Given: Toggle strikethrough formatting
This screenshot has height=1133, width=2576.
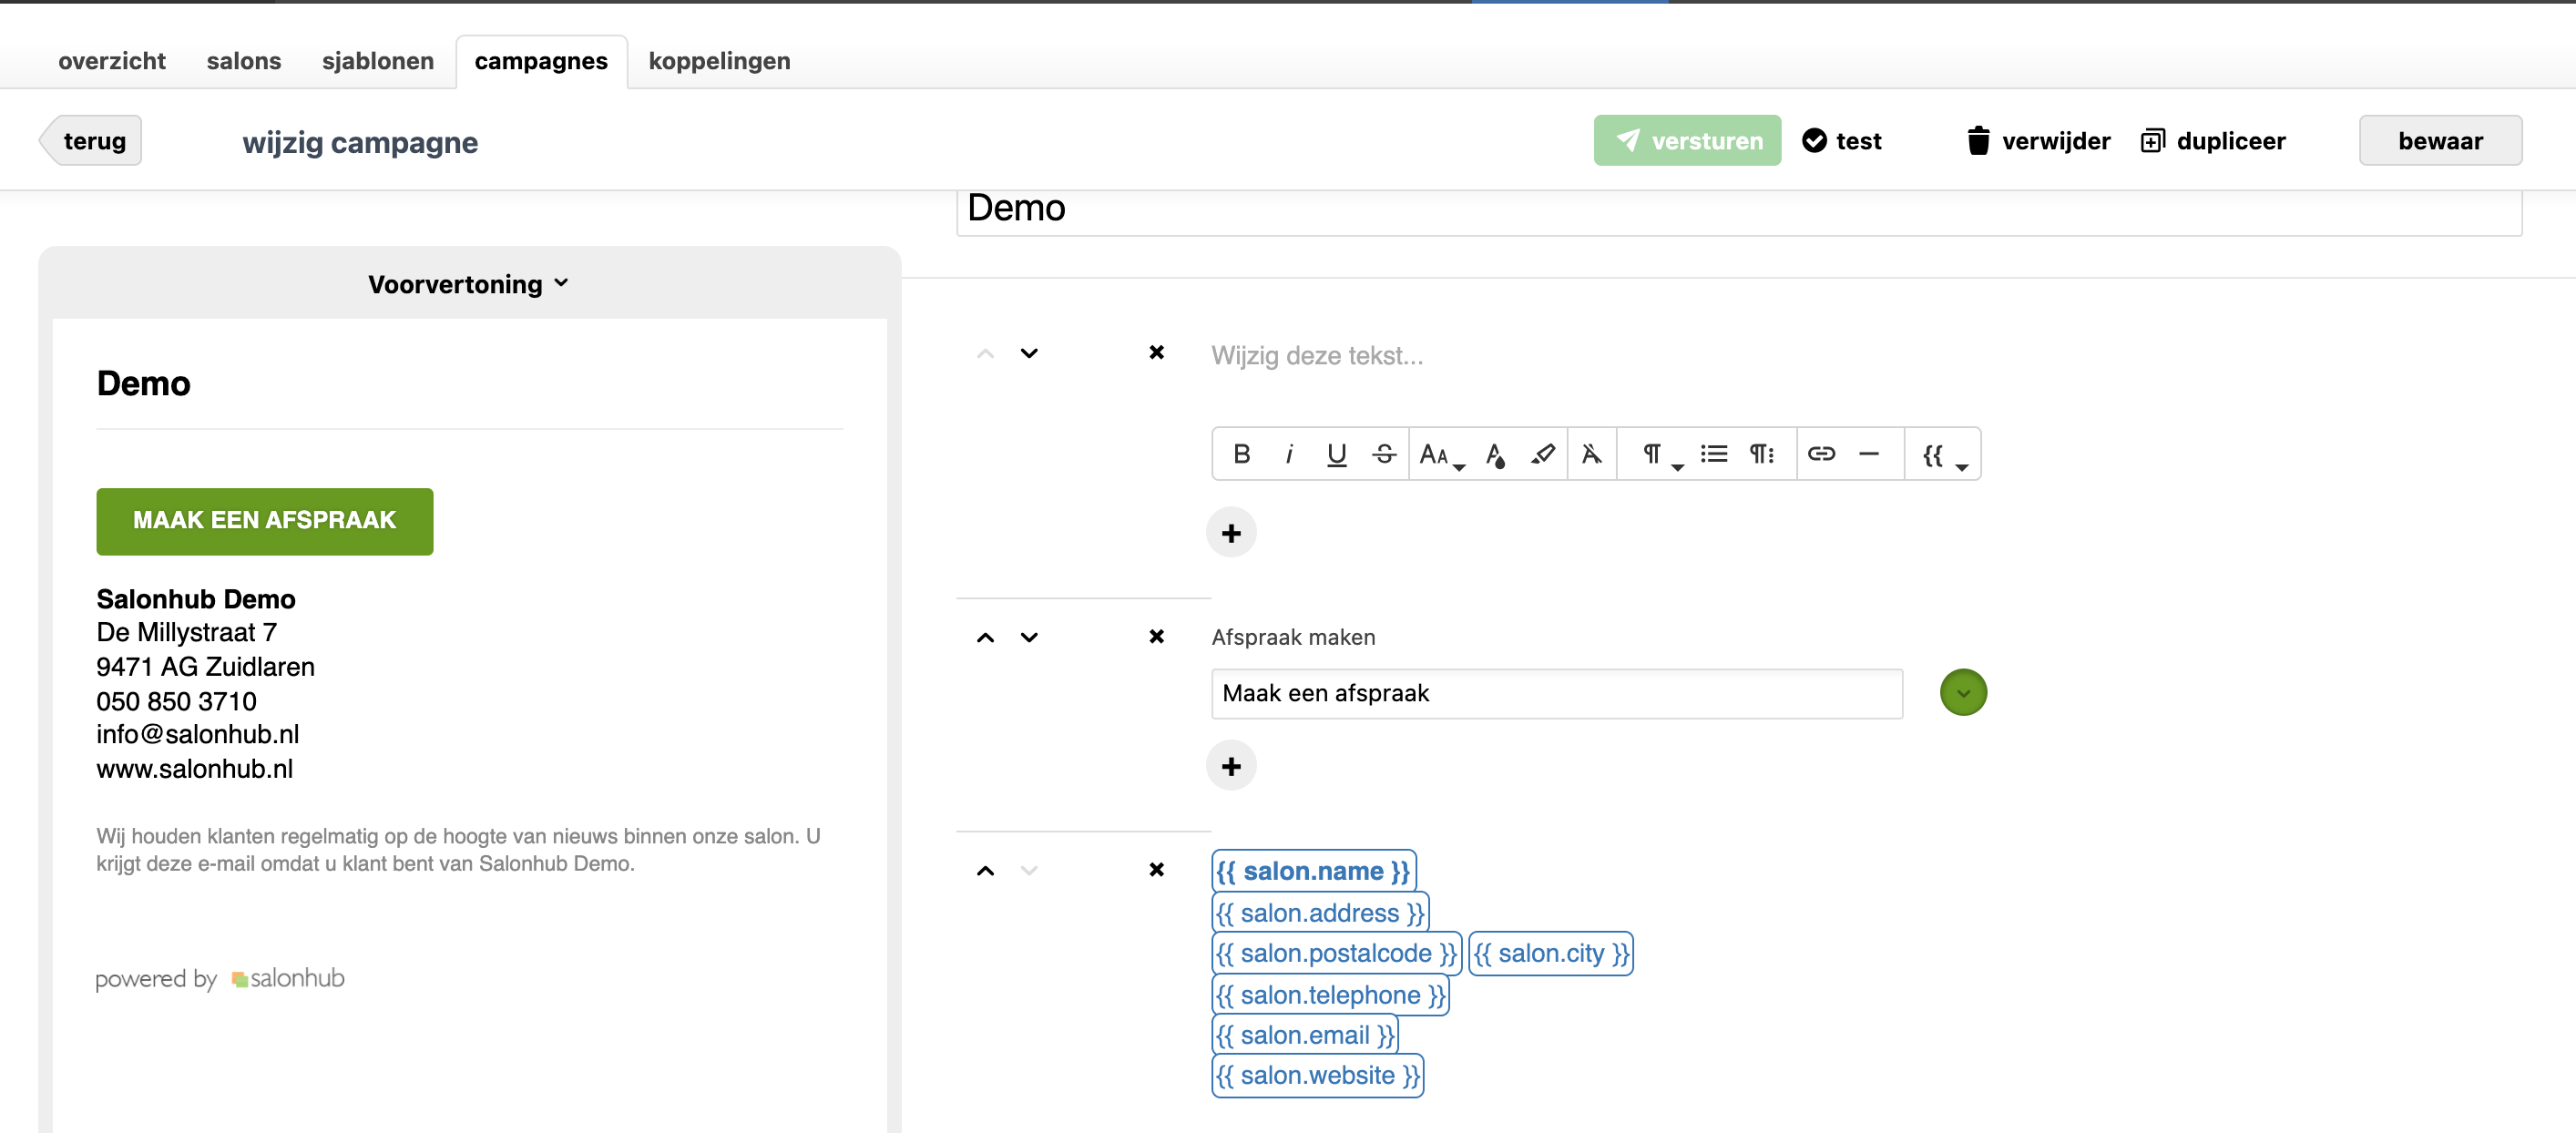Looking at the screenshot, I should pyautogui.click(x=1384, y=454).
